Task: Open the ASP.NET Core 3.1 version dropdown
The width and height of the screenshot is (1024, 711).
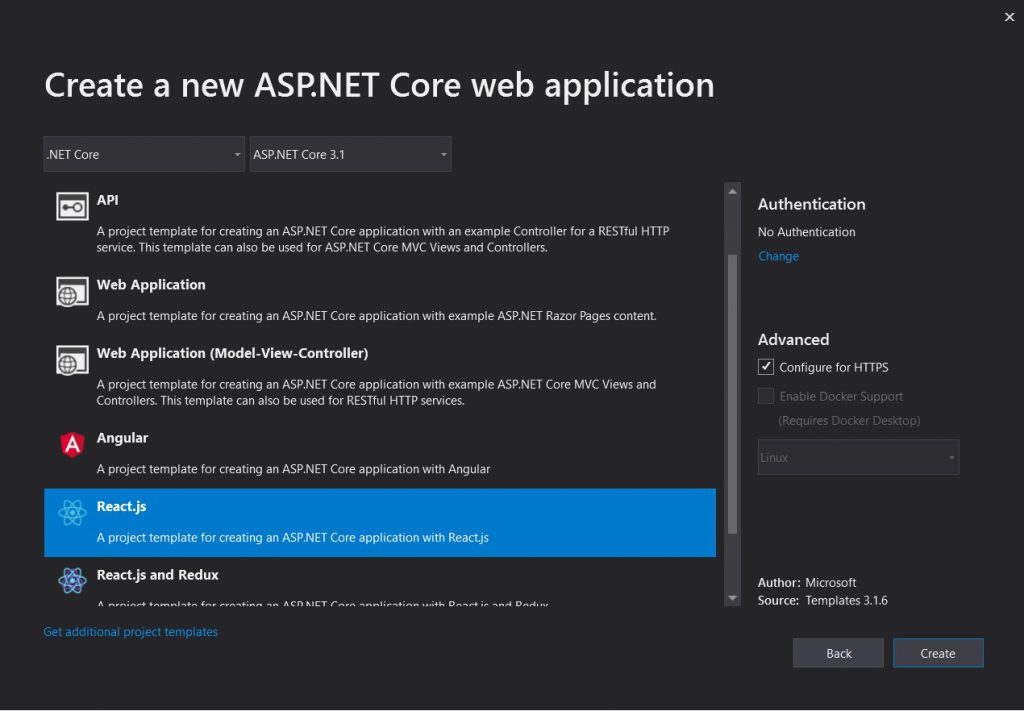Action: pyautogui.click(x=350, y=153)
